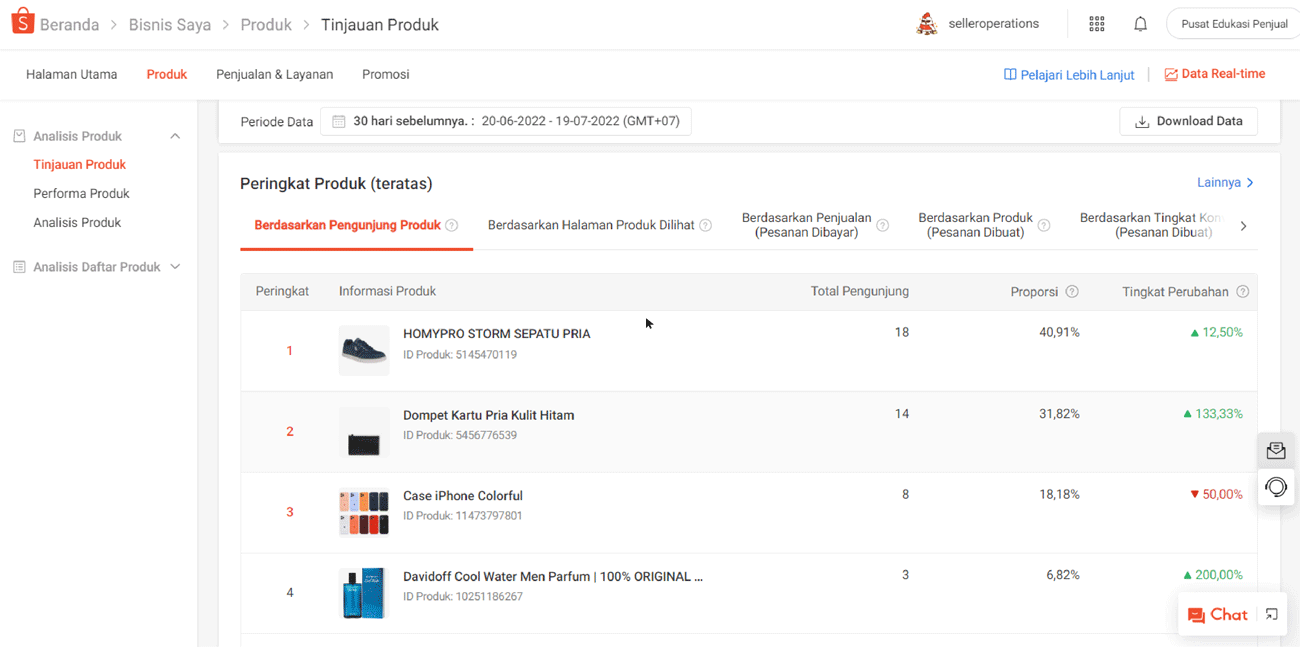This screenshot has height=647, width=1300.
Task: Open the Penjualan & Layanan menu
Action: (x=274, y=74)
